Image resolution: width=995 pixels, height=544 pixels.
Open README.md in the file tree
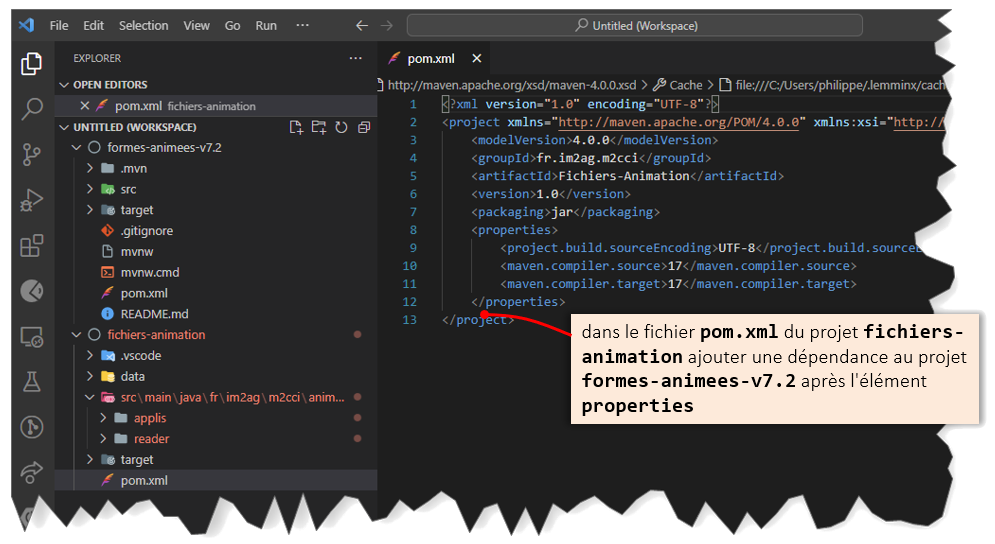pyautogui.click(x=154, y=314)
